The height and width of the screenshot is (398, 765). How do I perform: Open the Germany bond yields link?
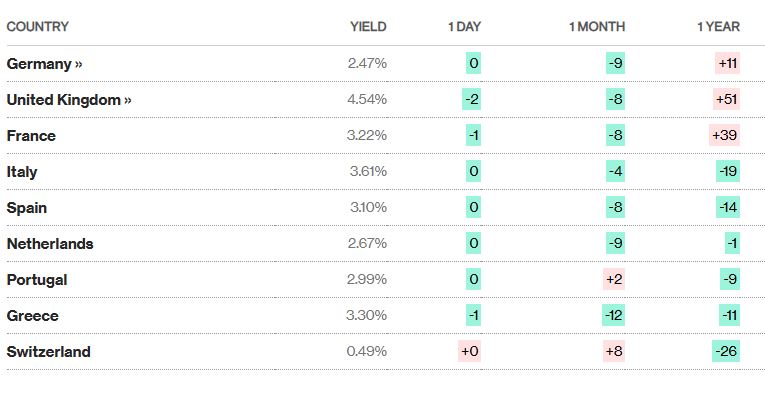tap(44, 64)
